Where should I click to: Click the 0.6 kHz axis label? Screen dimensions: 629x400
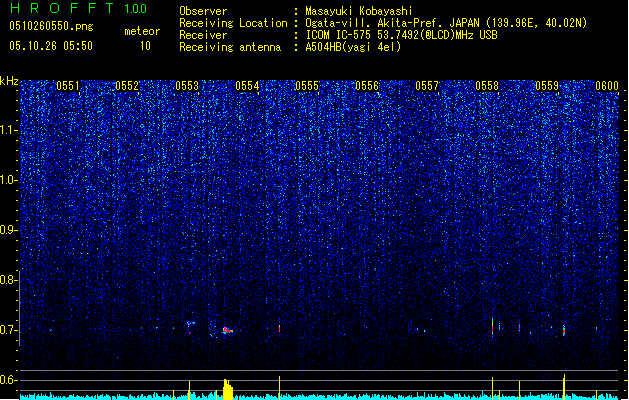[8, 380]
